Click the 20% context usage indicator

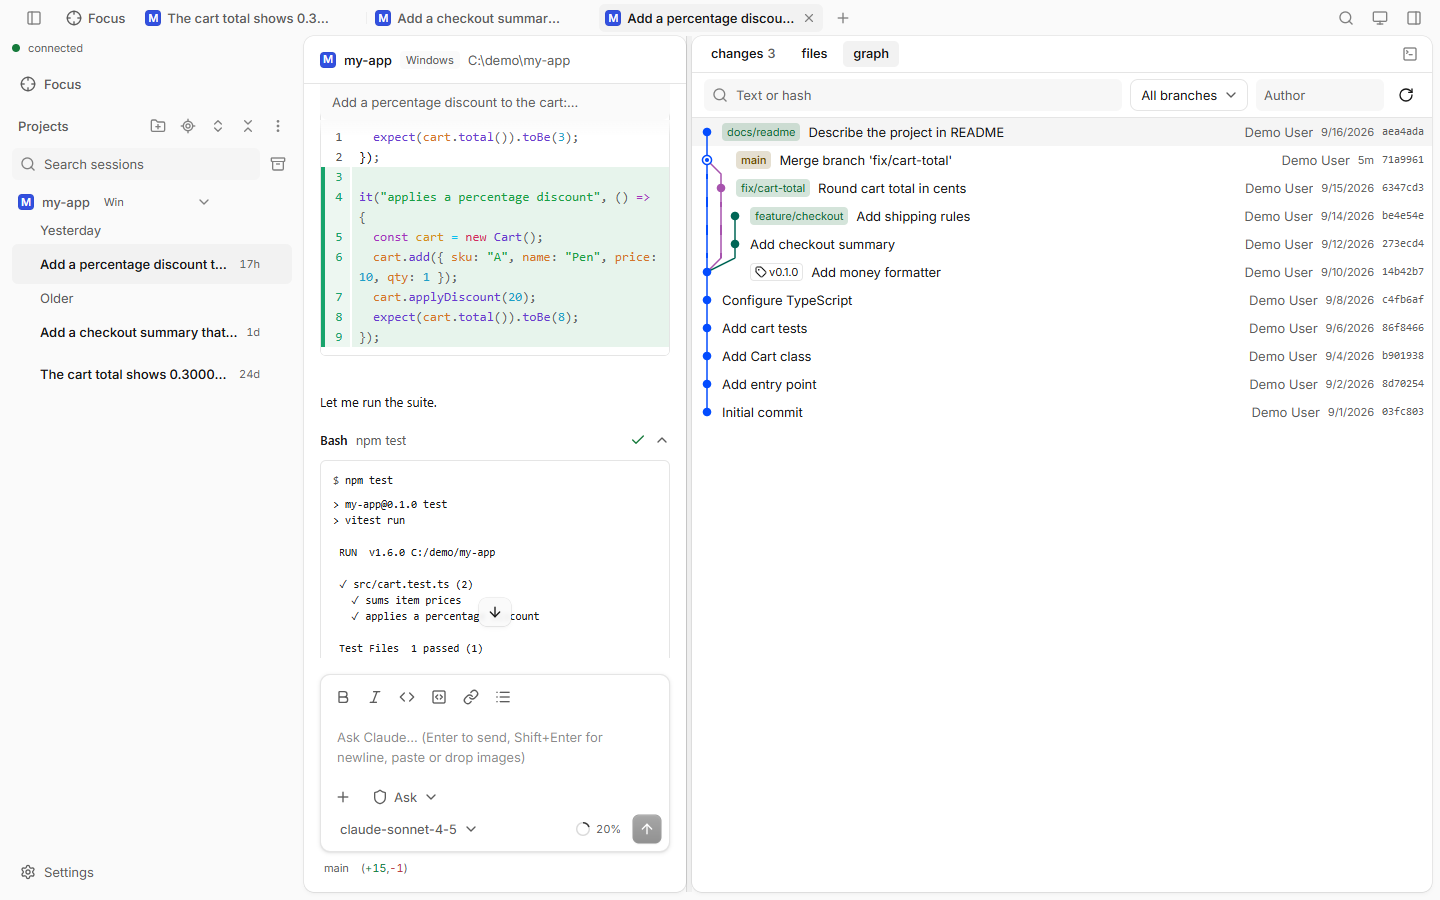pyautogui.click(x=598, y=829)
